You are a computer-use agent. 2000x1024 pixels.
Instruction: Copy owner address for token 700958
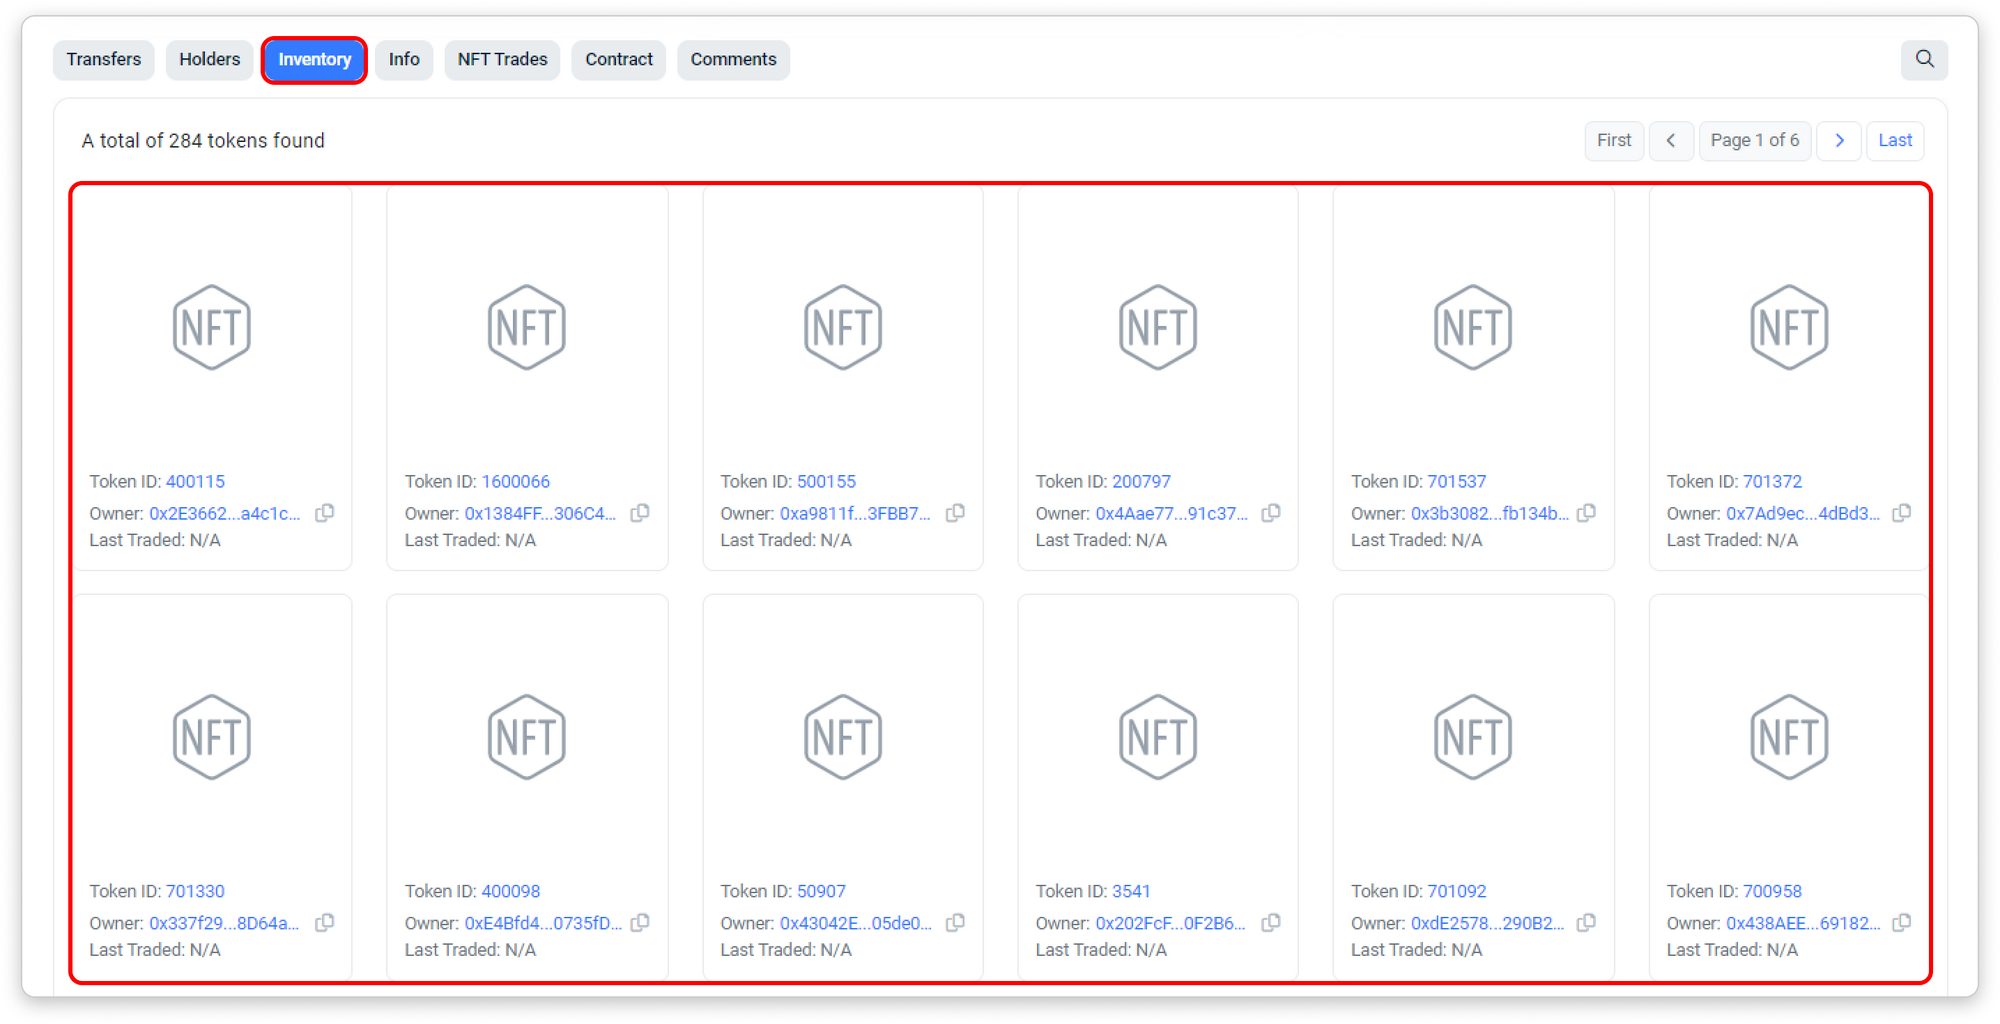pyautogui.click(x=1902, y=923)
